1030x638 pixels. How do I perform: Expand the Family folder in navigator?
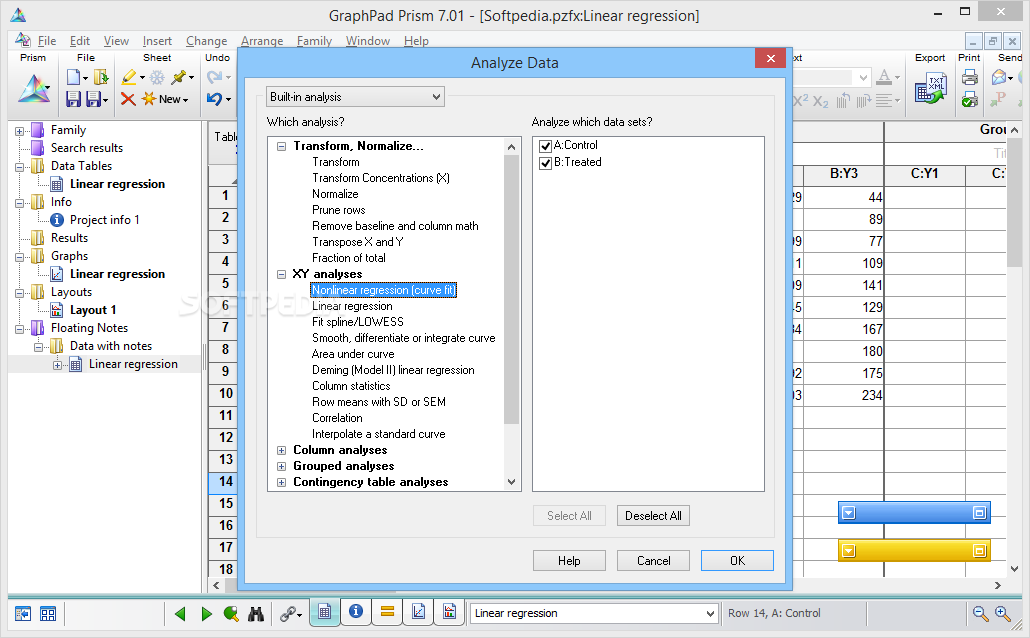pyautogui.click(x=20, y=131)
